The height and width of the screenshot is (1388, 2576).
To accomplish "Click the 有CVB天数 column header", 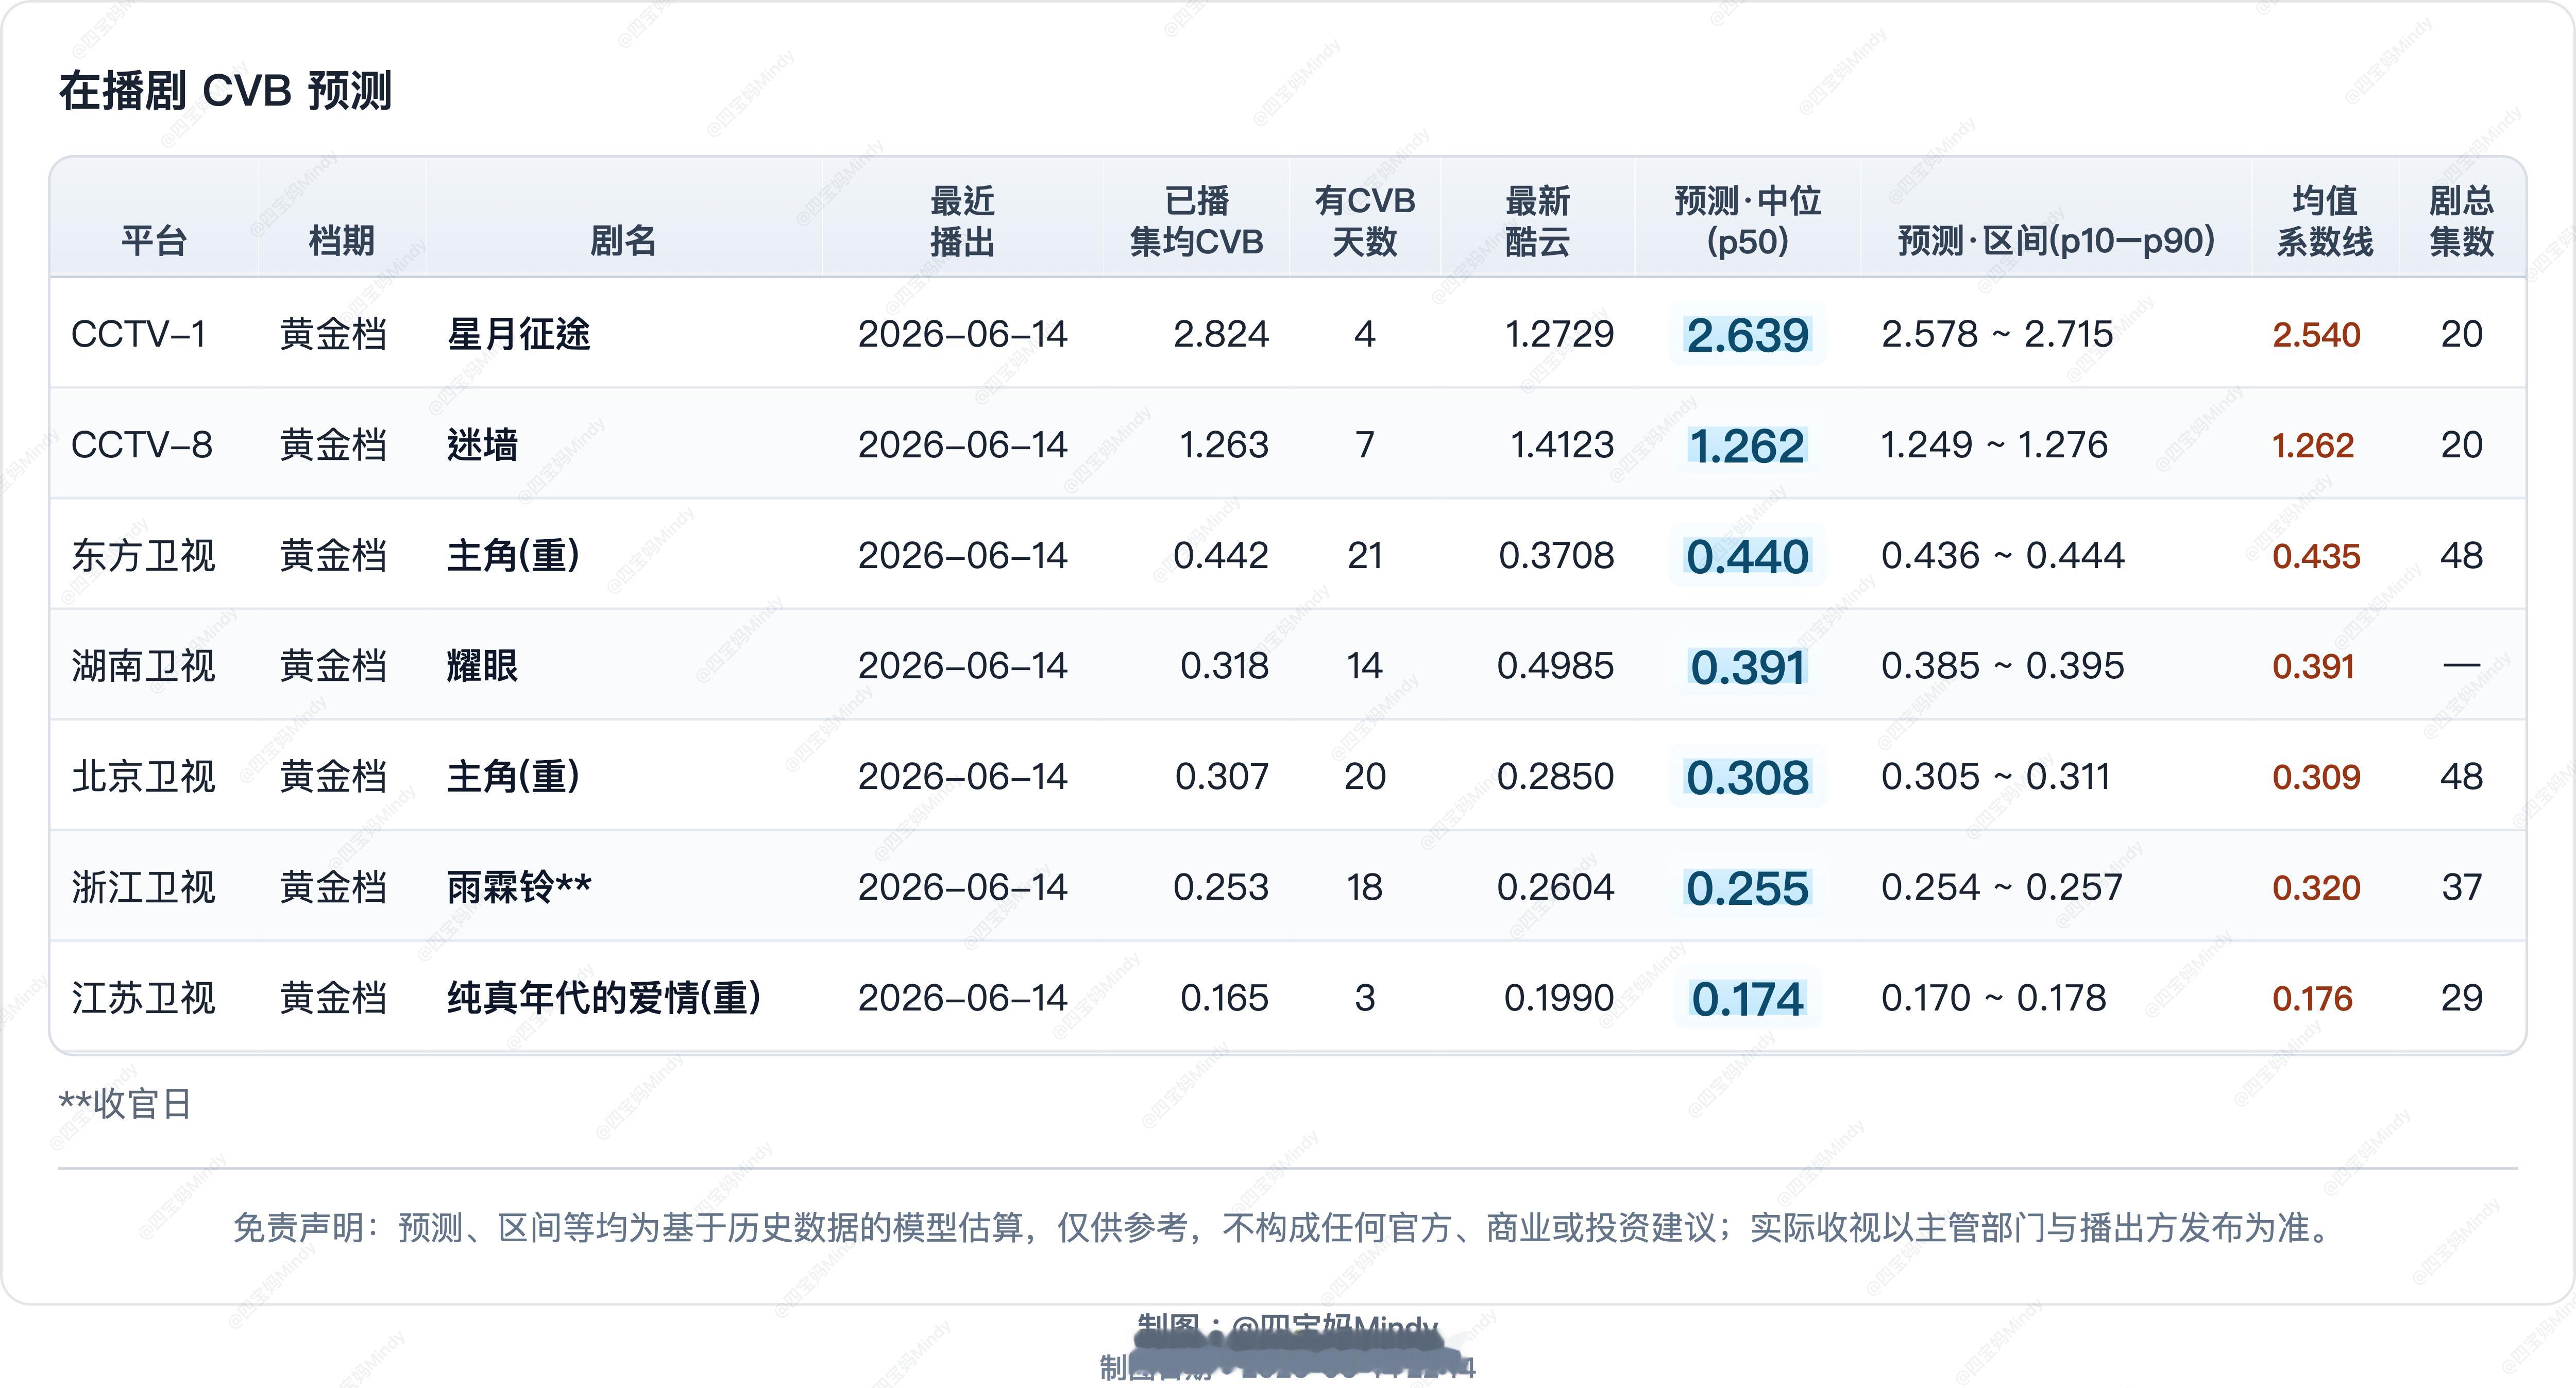I will tap(1365, 221).
